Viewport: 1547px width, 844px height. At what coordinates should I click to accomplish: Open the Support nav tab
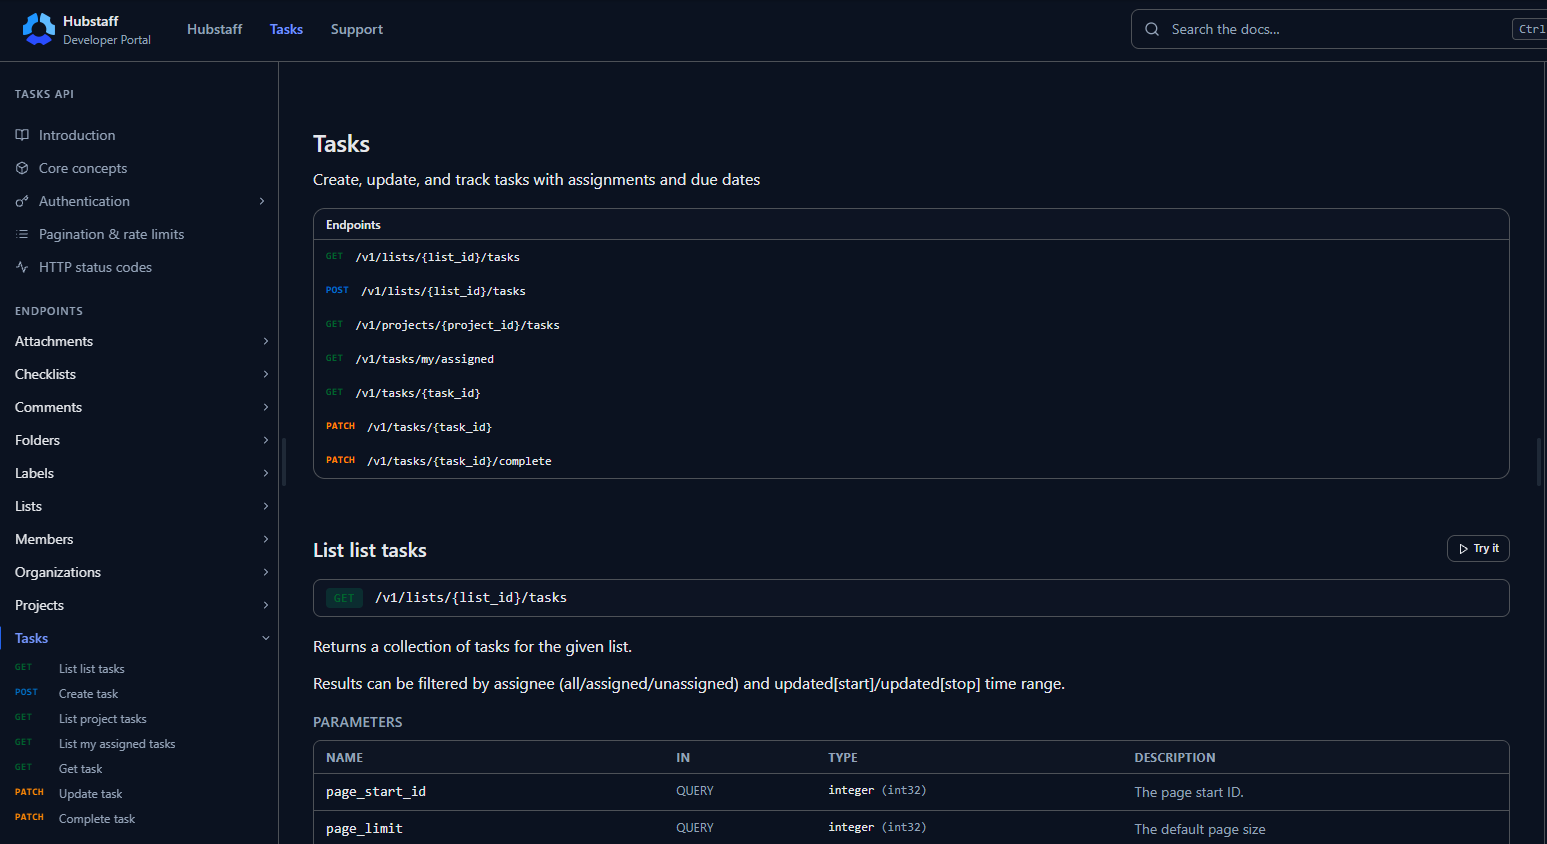tap(357, 29)
